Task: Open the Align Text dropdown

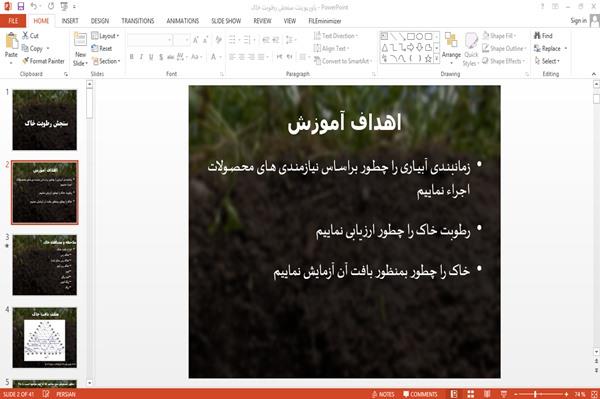Action: [331, 48]
